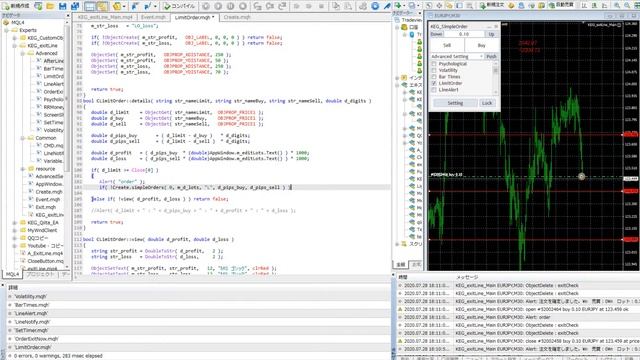640x360 pixels.
Task: Click the save-all double floppy icon
Action: click(x=75, y=6)
